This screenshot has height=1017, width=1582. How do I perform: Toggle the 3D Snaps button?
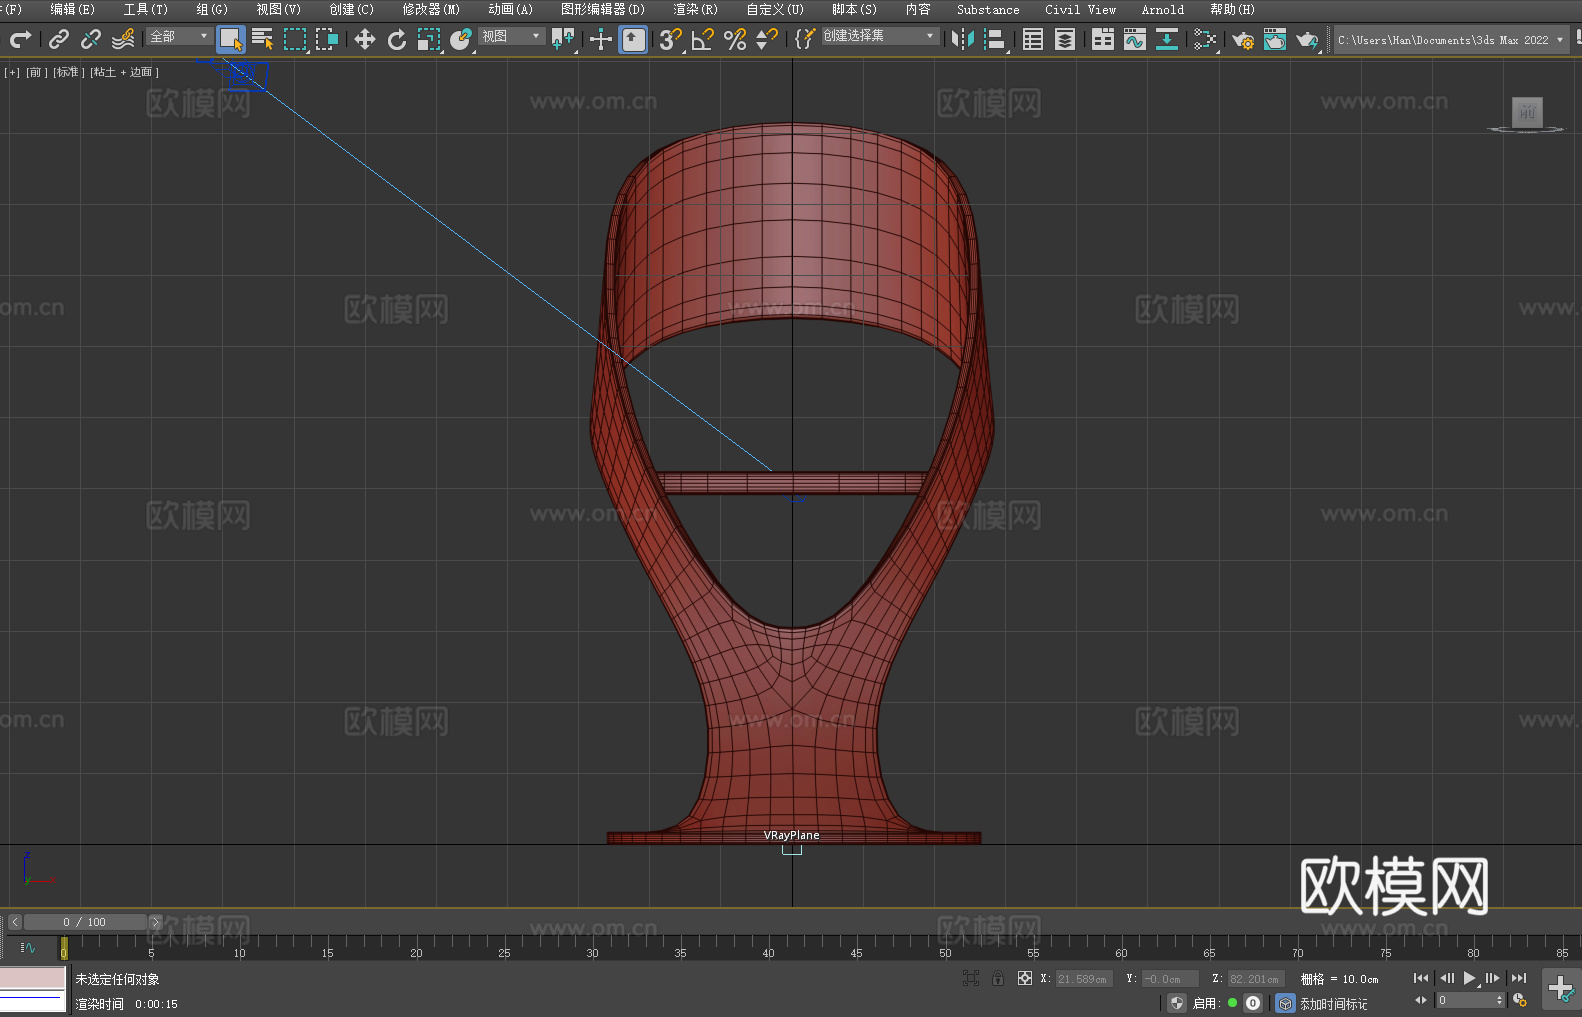coord(671,39)
